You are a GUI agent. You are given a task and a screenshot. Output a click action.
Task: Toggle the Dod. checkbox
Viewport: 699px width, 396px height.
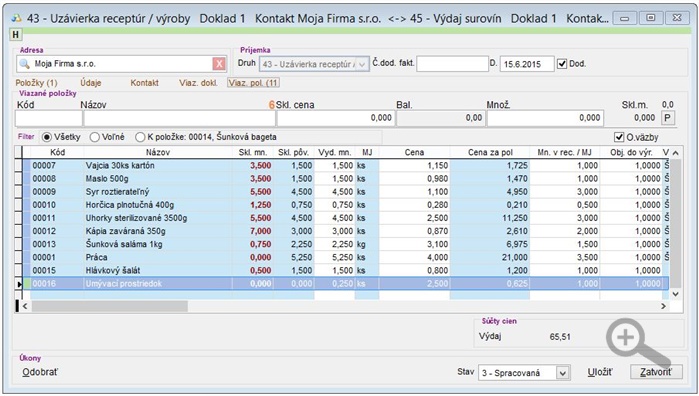click(x=562, y=64)
